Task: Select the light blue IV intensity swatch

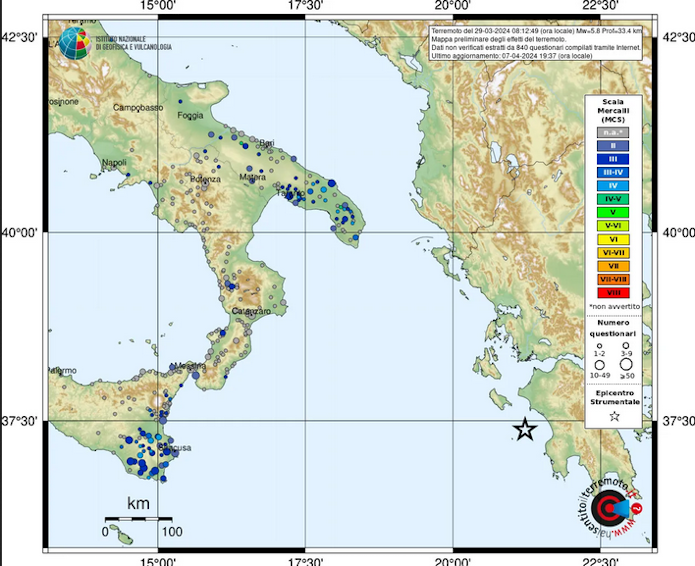Action: tap(614, 185)
